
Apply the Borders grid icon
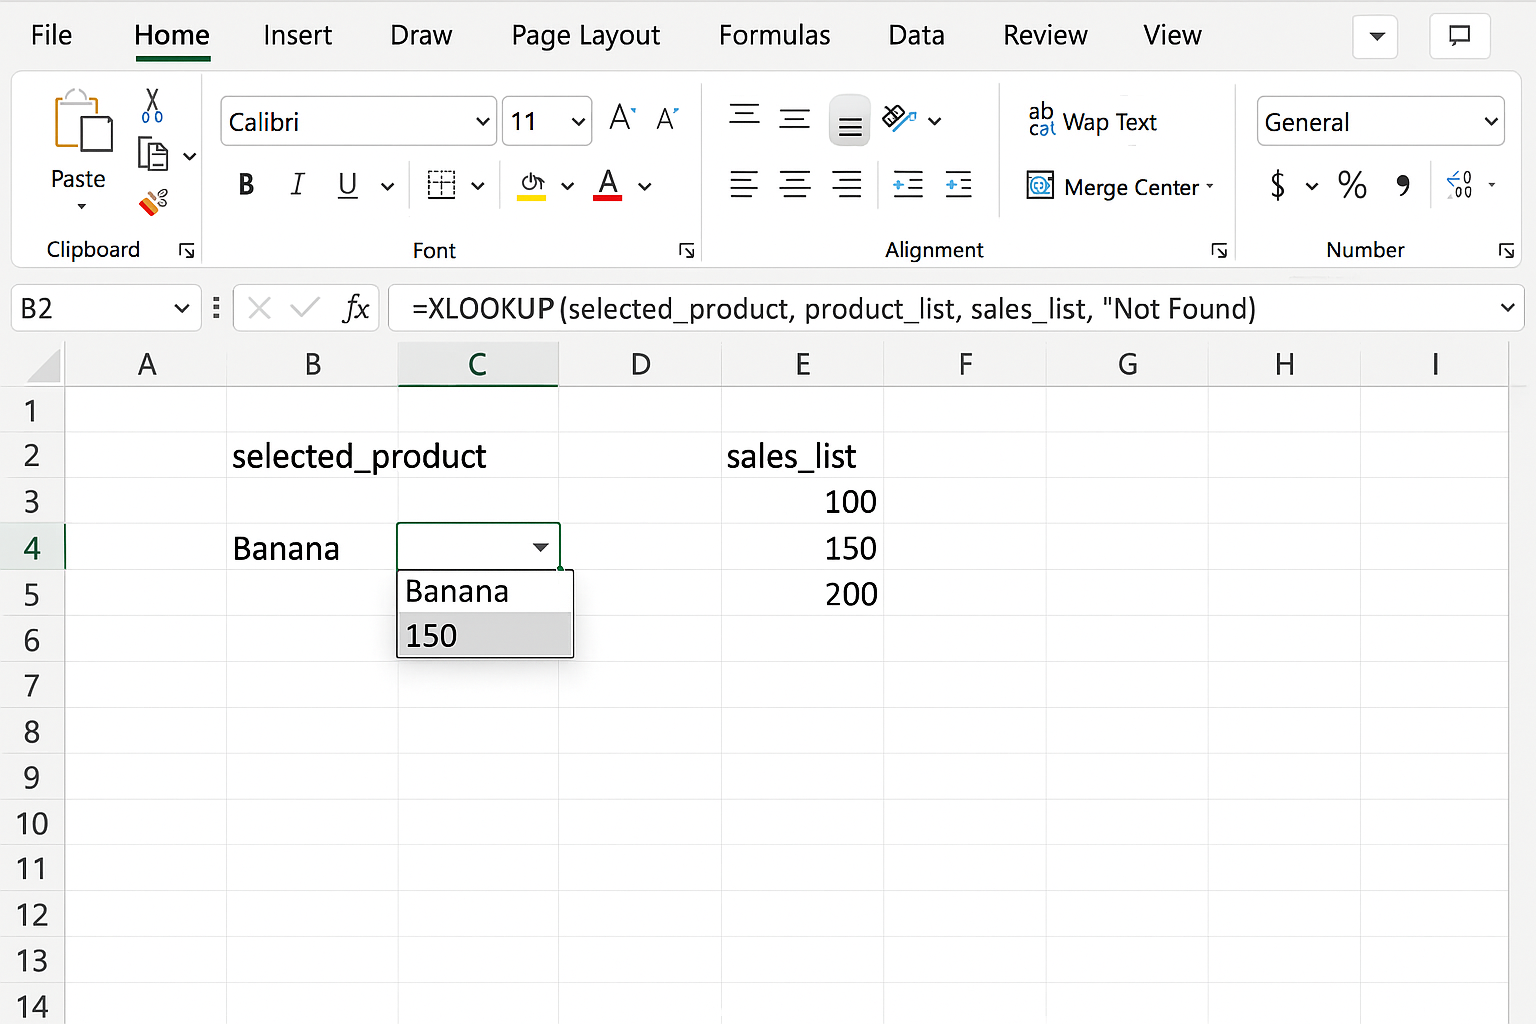click(x=441, y=185)
